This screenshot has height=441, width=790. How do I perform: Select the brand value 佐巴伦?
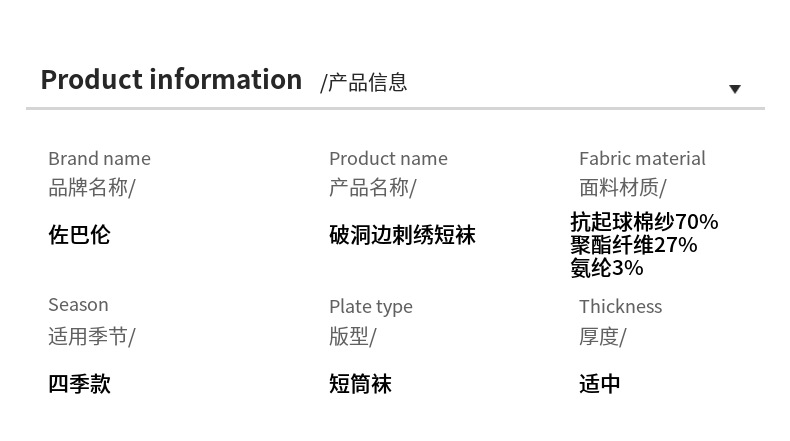click(79, 235)
